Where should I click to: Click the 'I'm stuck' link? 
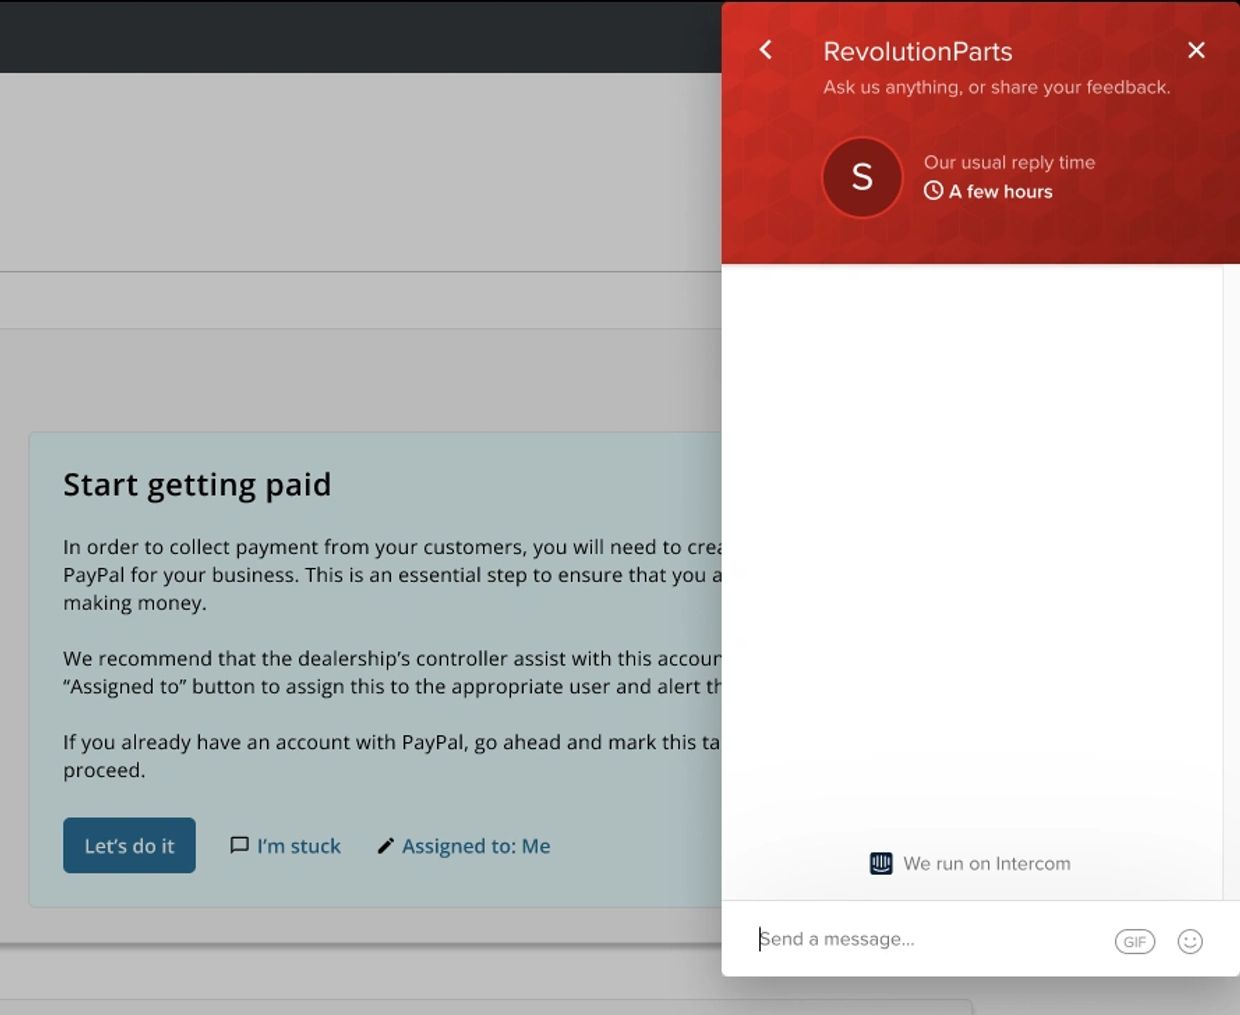pos(298,846)
